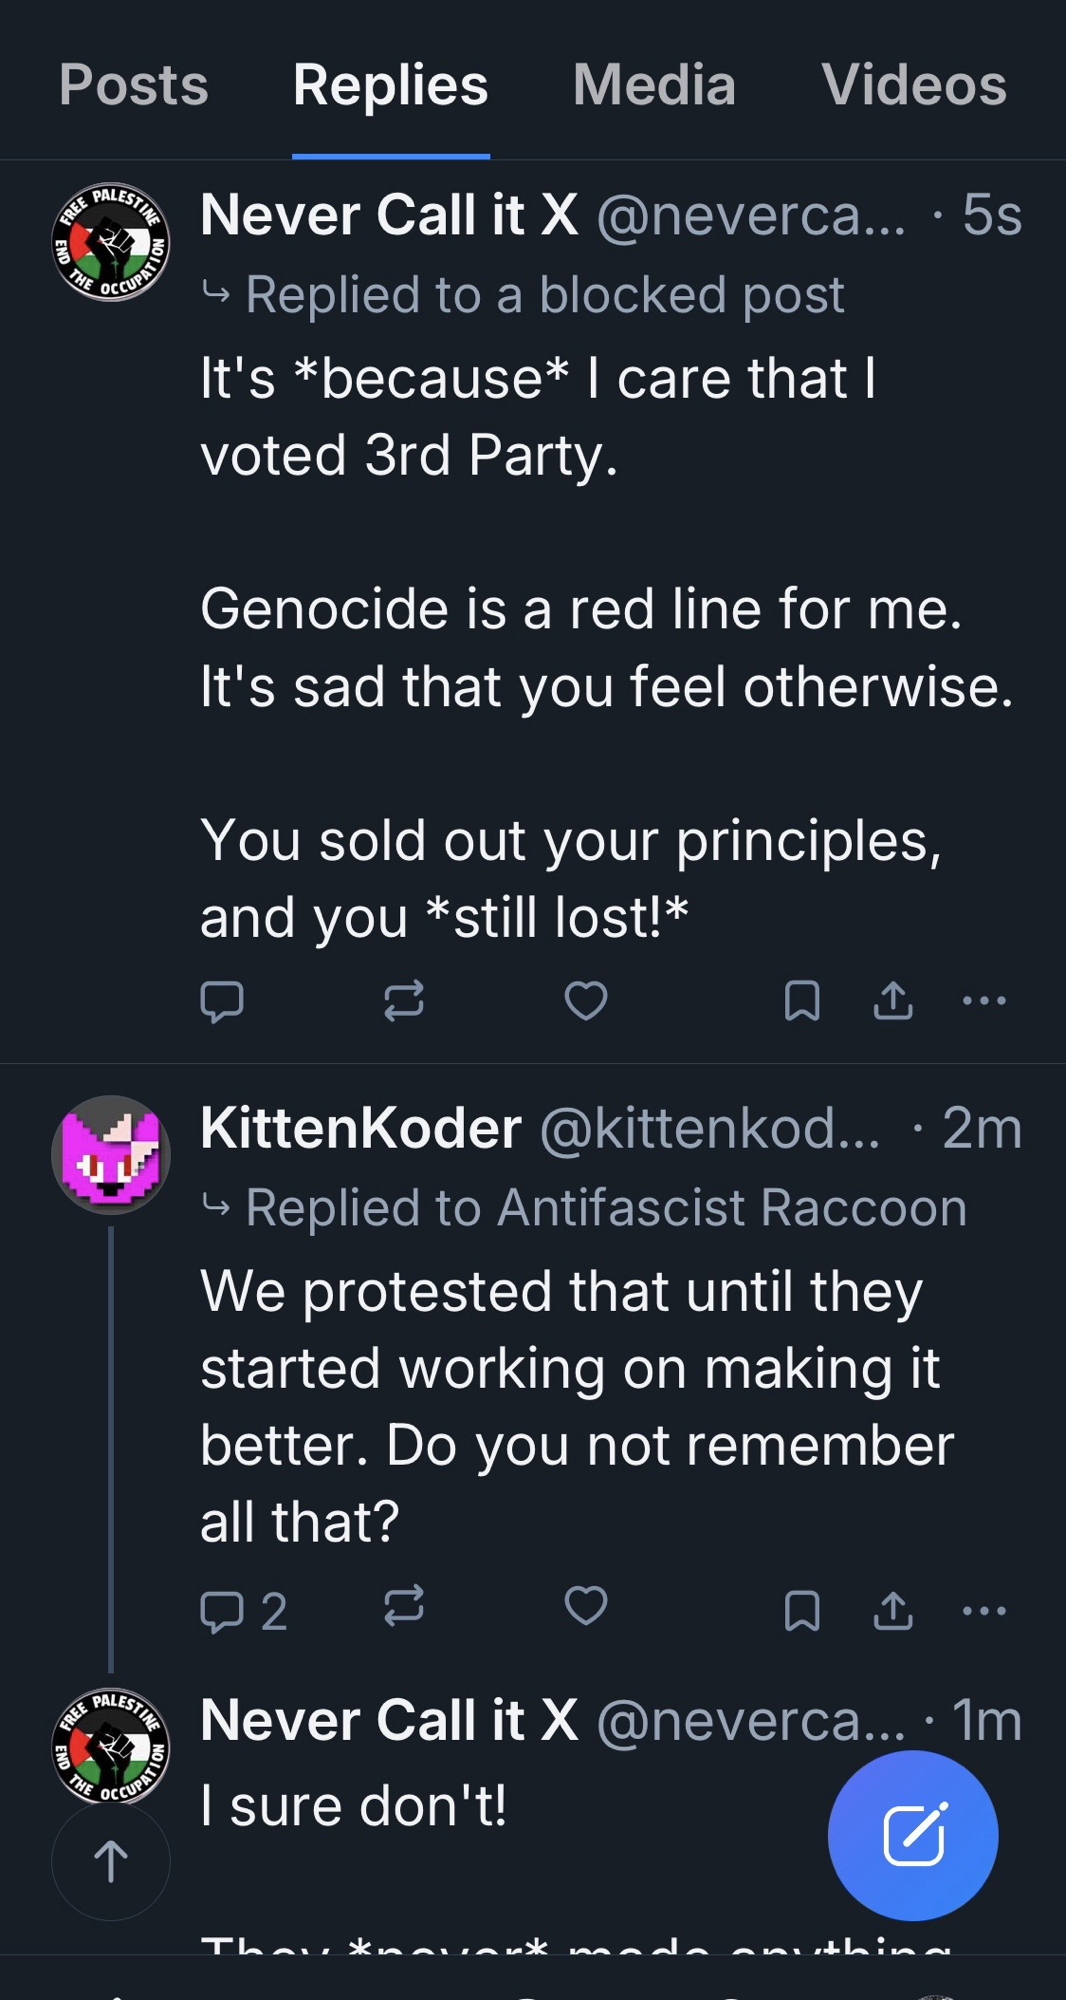Open KittenKoder's profile name link

coord(361,1128)
